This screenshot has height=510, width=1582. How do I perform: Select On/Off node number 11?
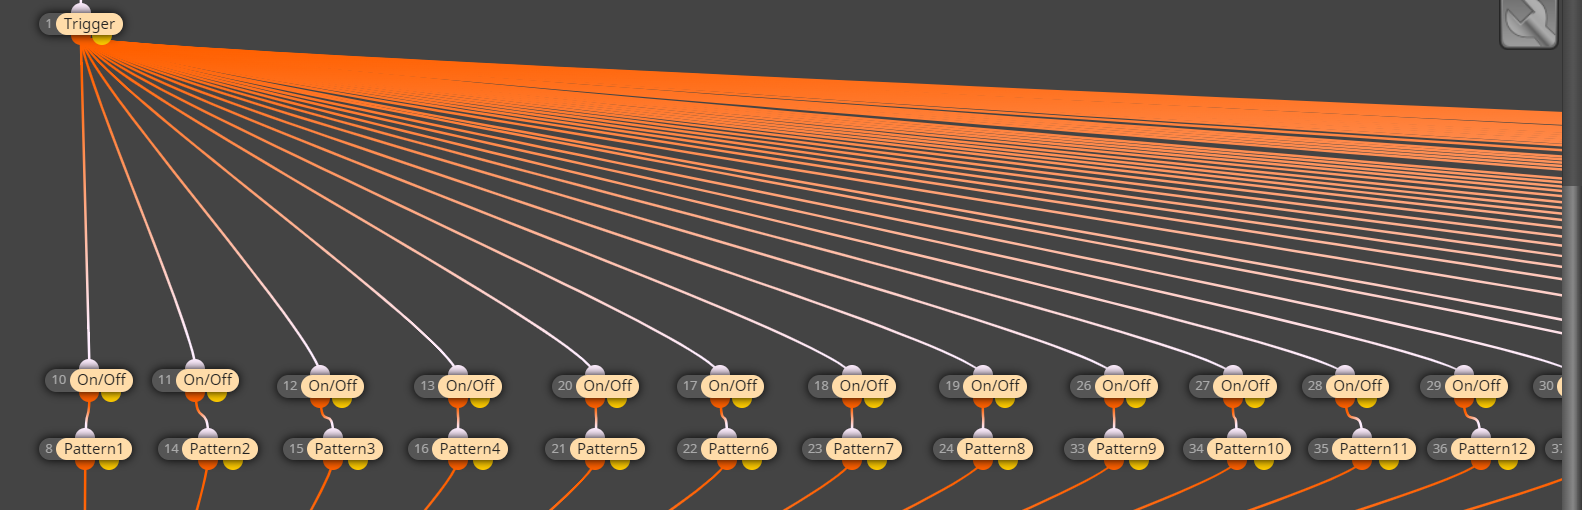click(207, 380)
